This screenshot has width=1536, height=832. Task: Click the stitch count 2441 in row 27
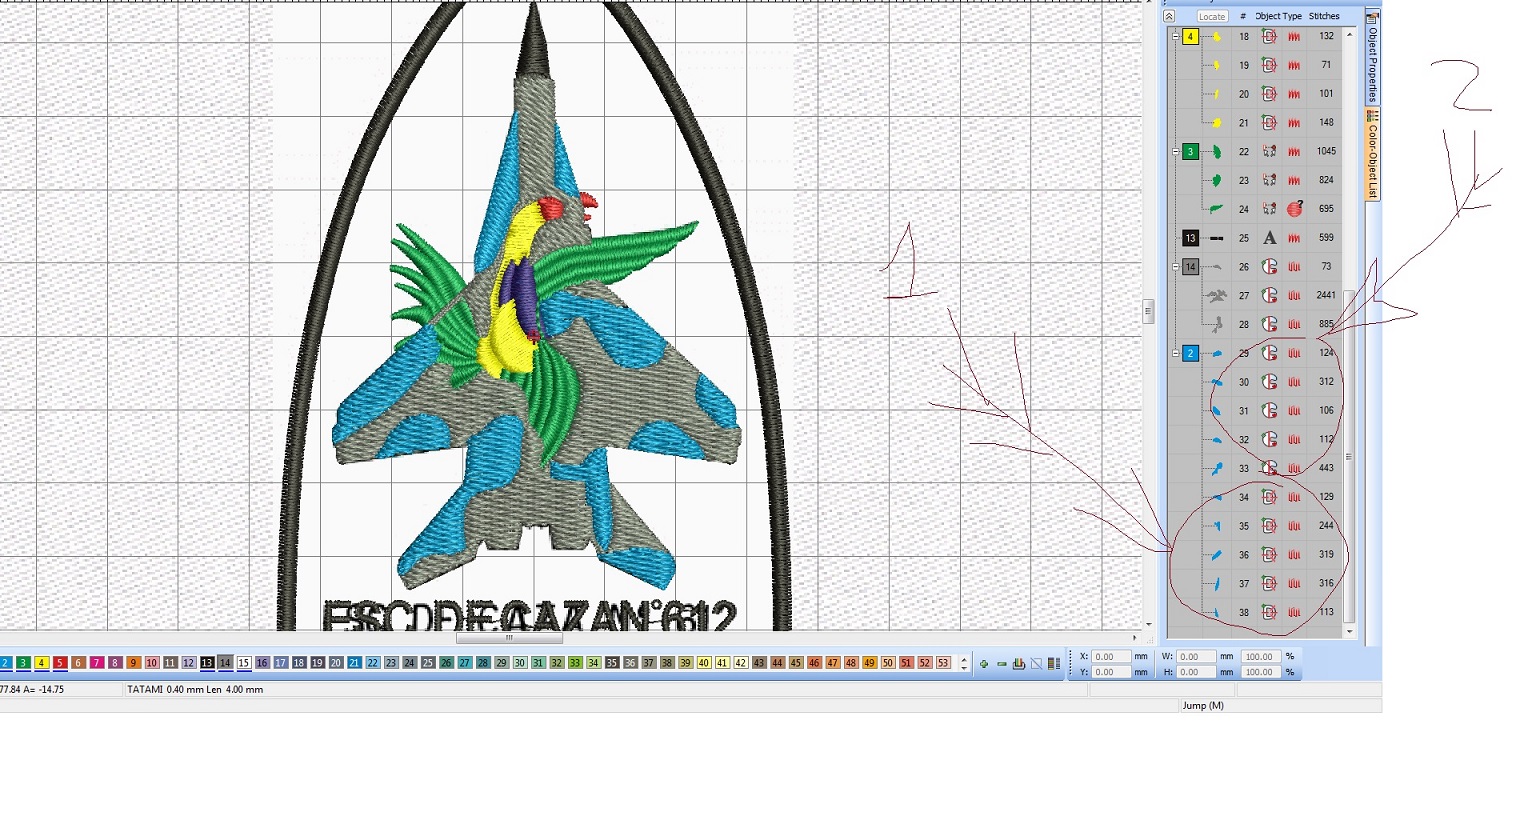1326,296
